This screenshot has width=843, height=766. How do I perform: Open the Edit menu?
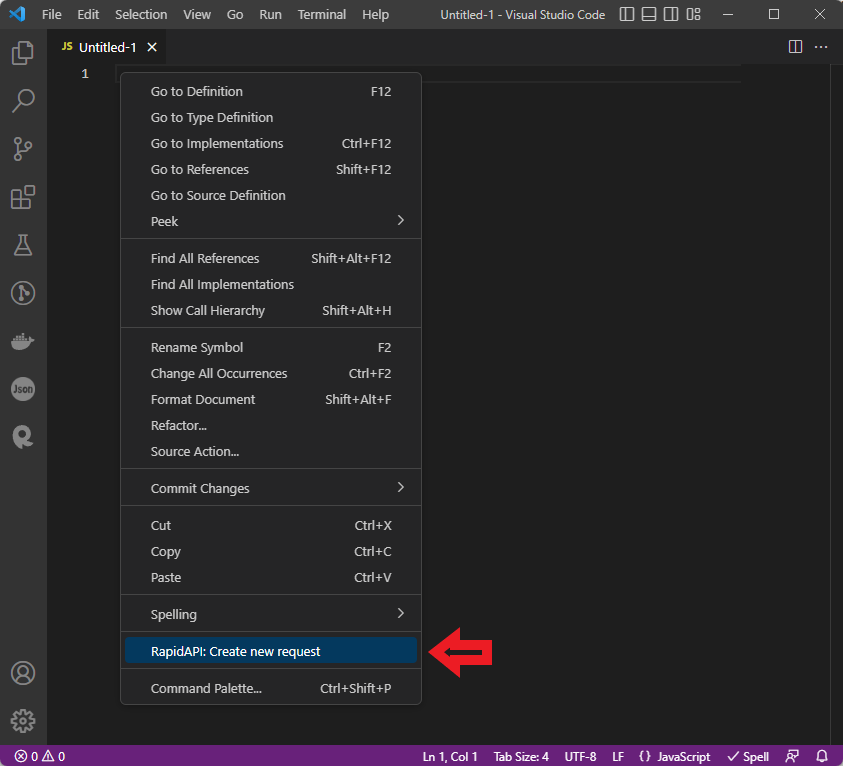point(88,15)
